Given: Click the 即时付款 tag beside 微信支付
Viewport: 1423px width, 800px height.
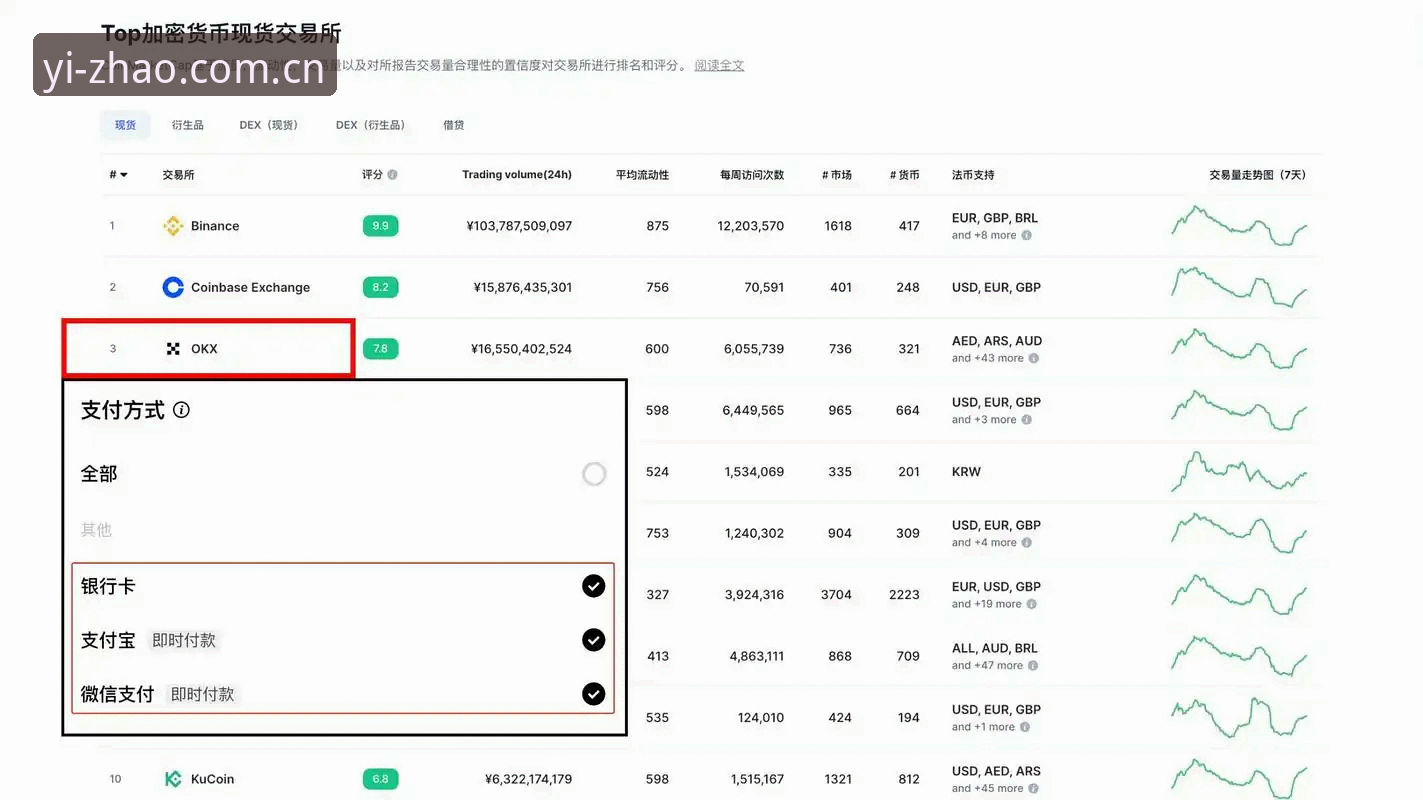Looking at the screenshot, I should 203,694.
